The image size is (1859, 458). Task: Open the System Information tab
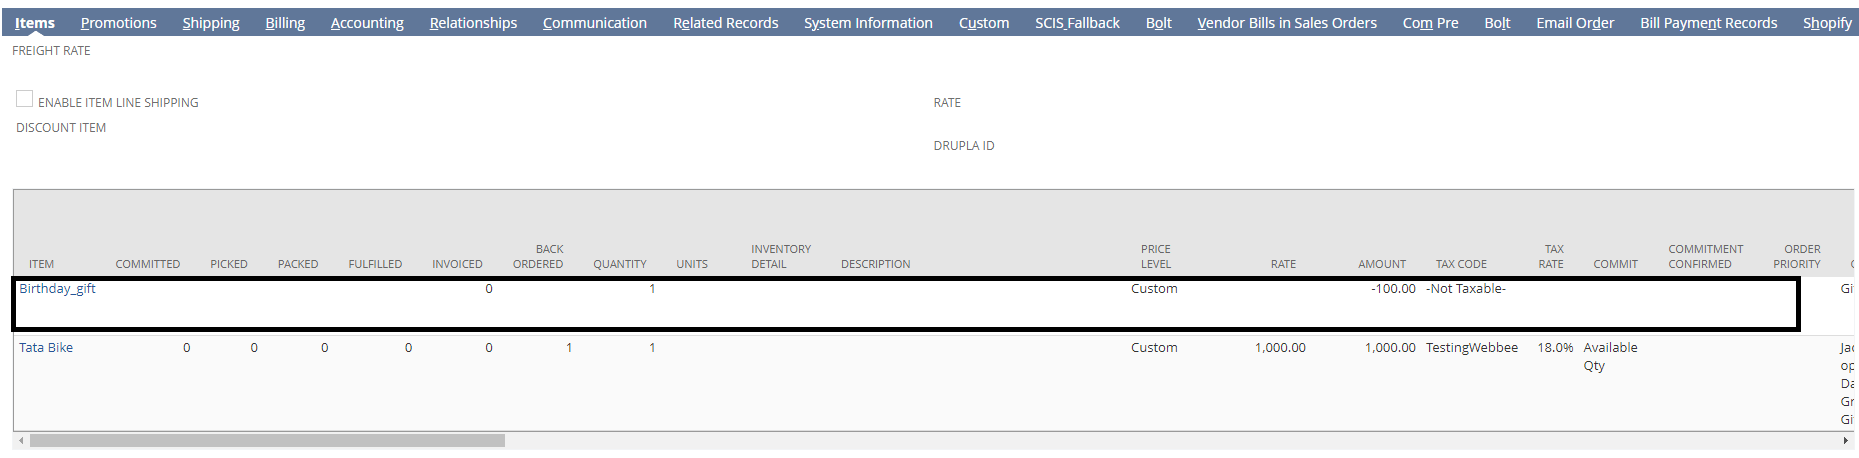pos(868,23)
